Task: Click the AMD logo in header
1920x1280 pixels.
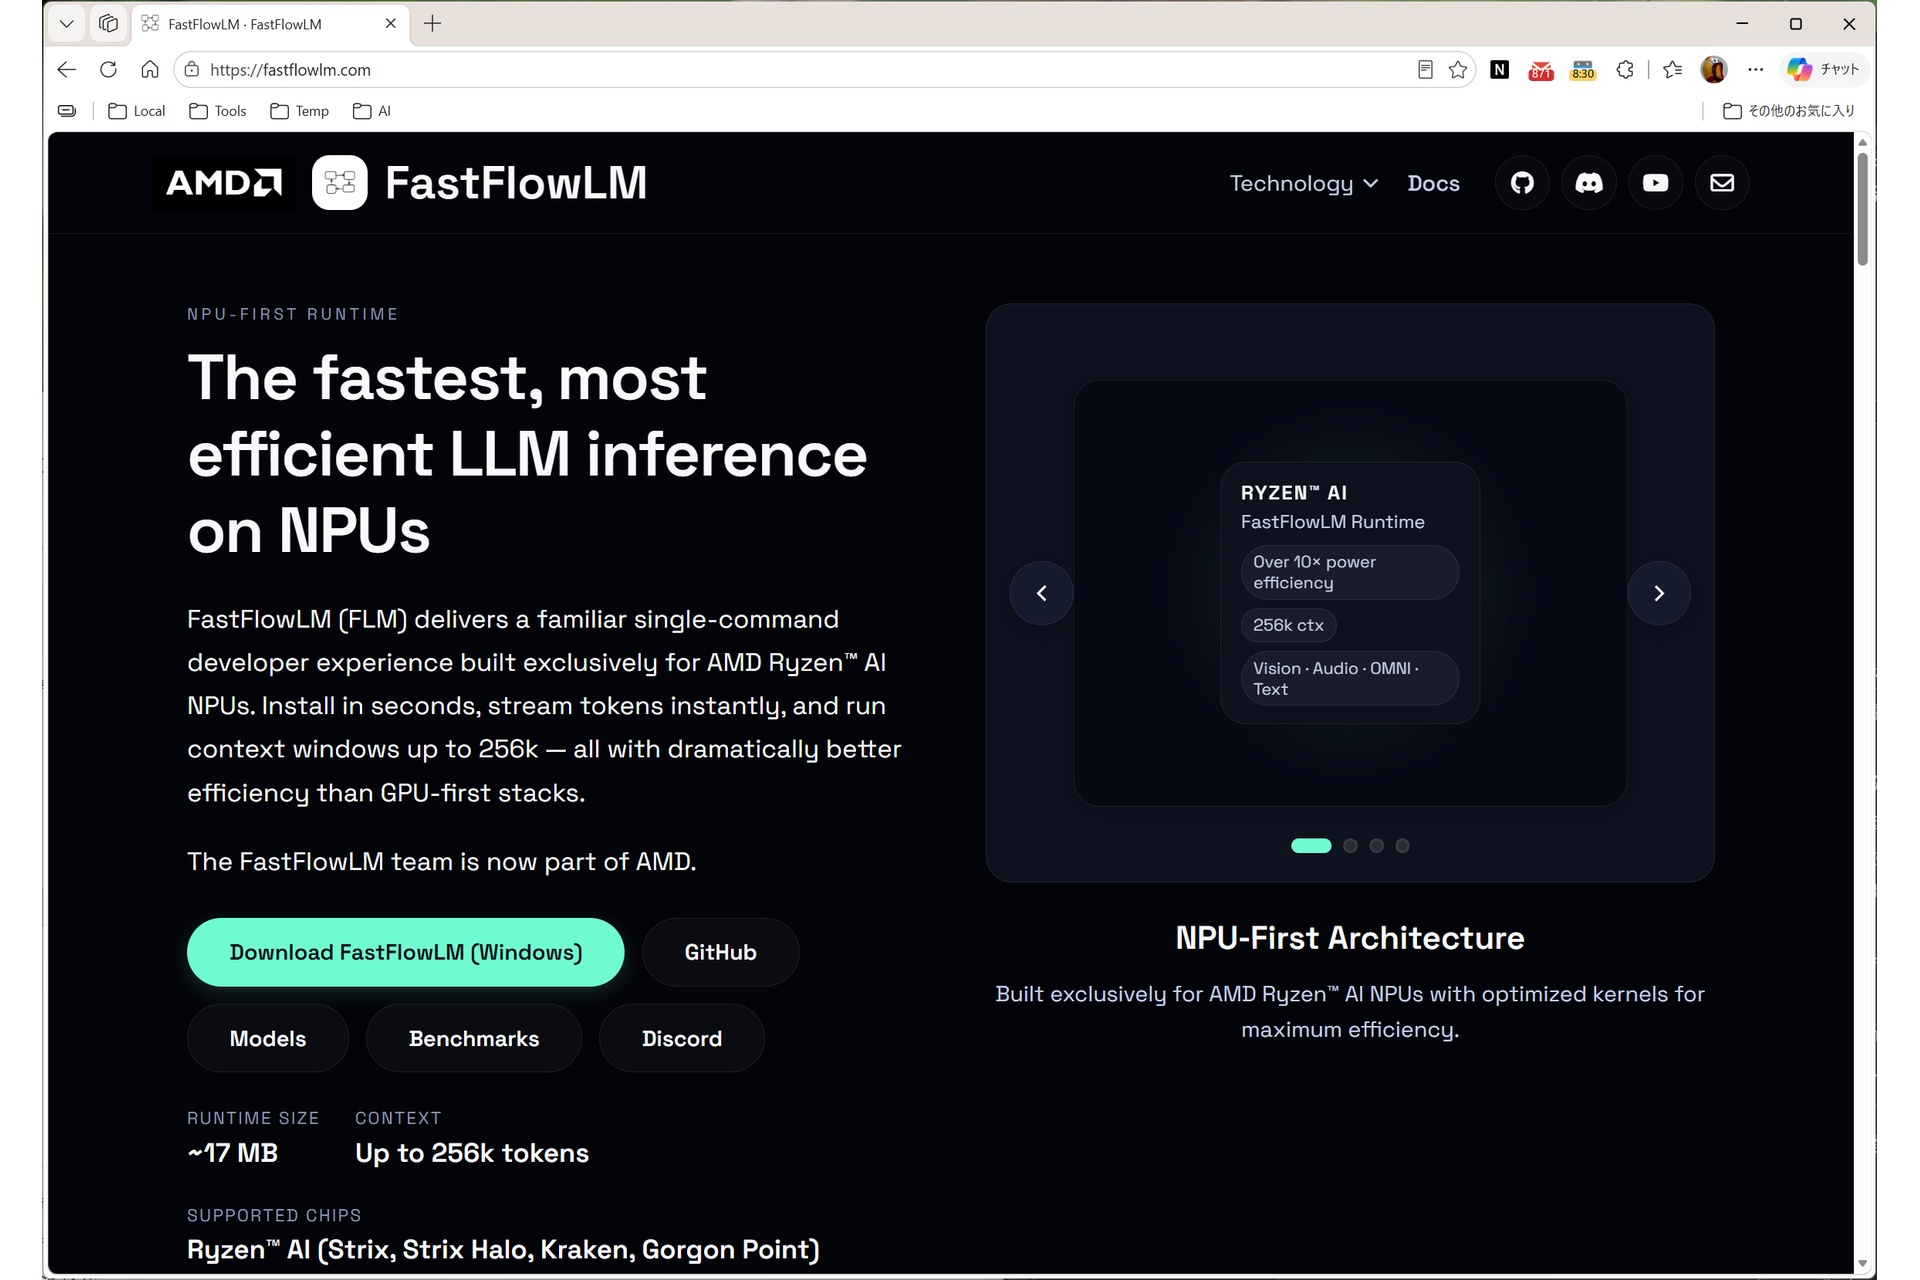Action: point(224,183)
